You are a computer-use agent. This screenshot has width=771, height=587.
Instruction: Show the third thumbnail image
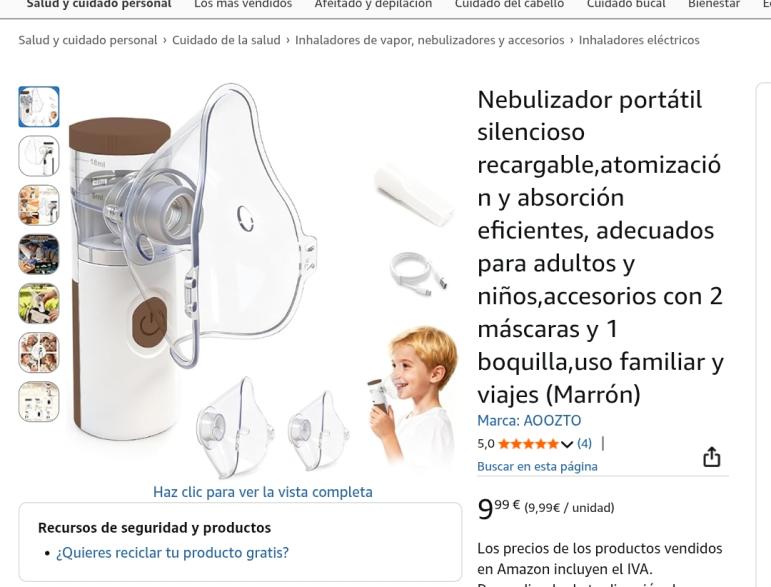[x=39, y=205]
